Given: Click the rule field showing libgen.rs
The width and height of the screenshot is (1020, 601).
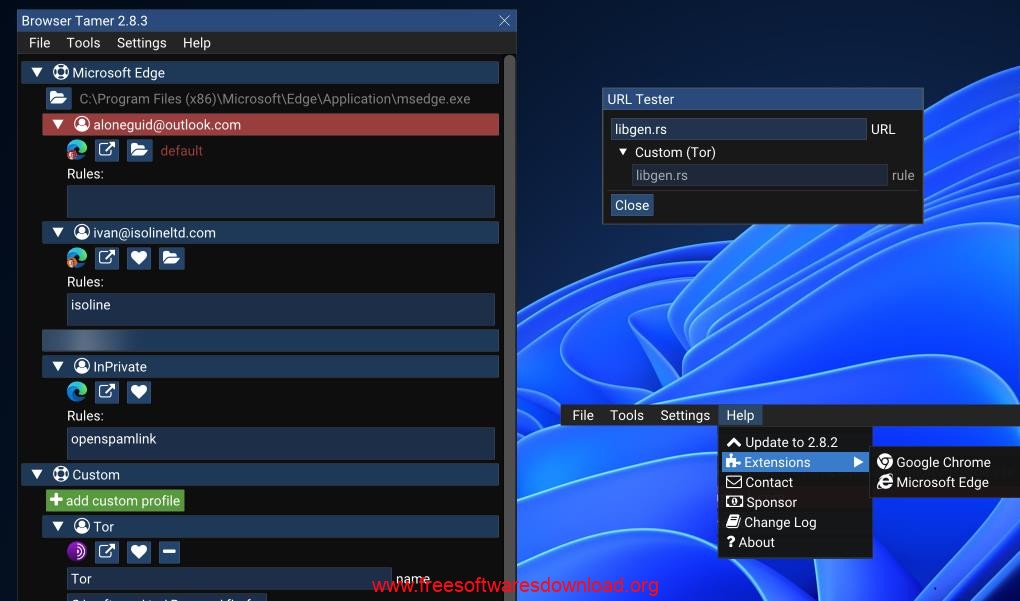Looking at the screenshot, I should [760, 175].
